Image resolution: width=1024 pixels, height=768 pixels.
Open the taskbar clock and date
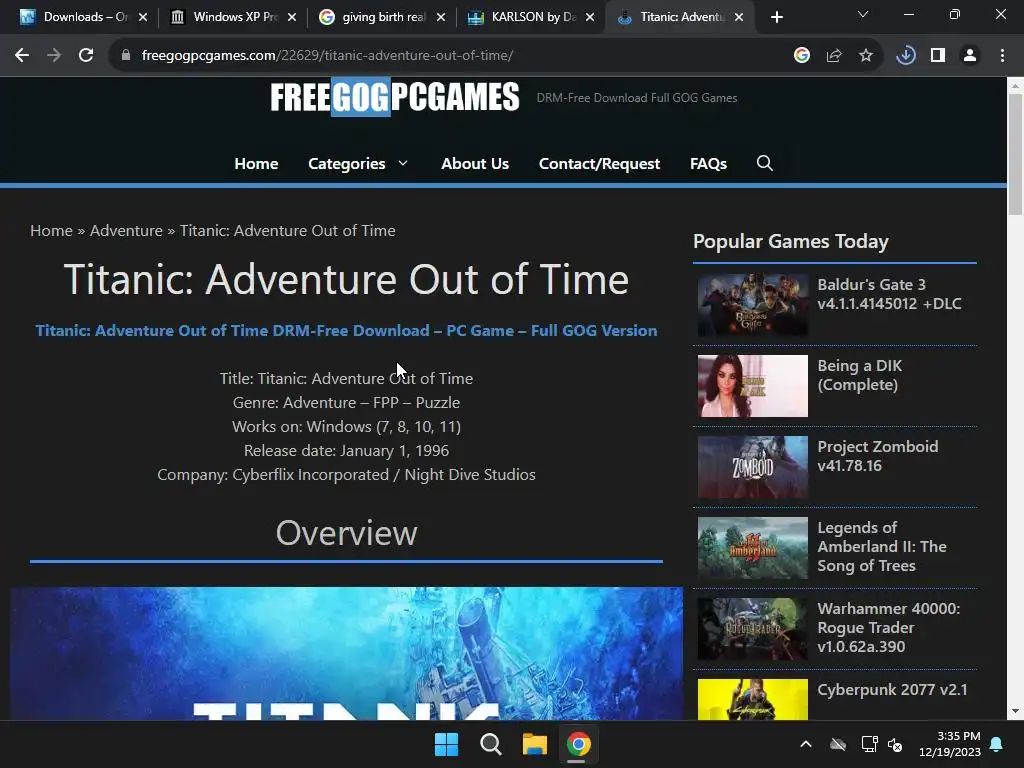point(950,744)
